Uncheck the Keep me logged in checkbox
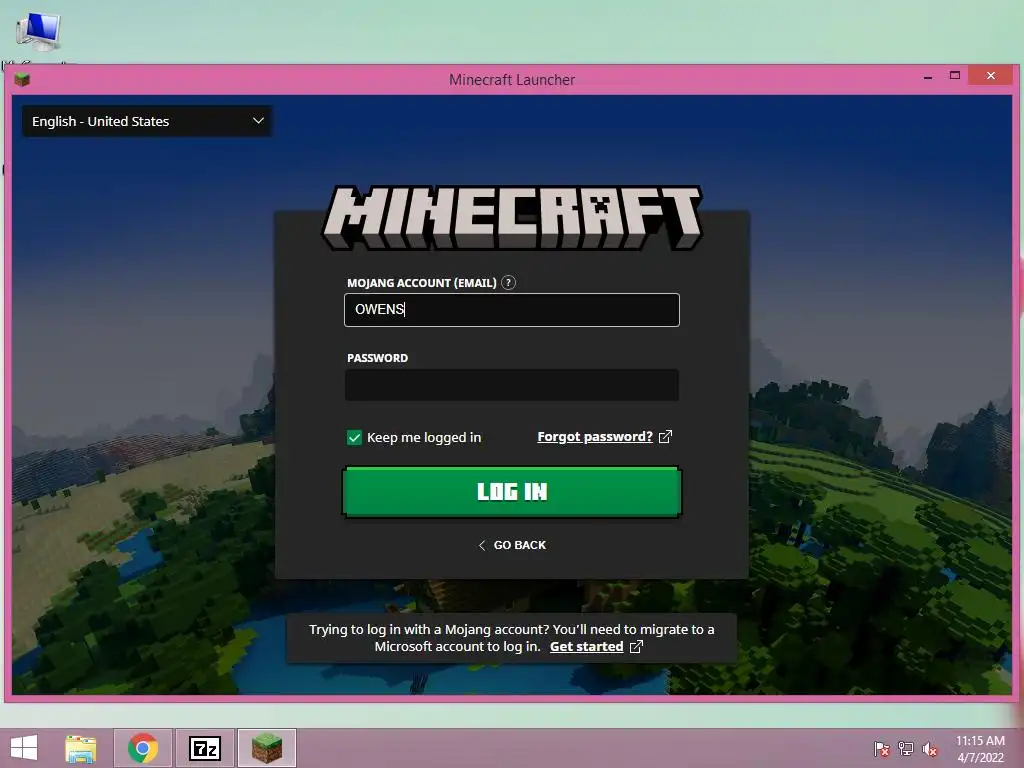The height and width of the screenshot is (768, 1024). [354, 438]
